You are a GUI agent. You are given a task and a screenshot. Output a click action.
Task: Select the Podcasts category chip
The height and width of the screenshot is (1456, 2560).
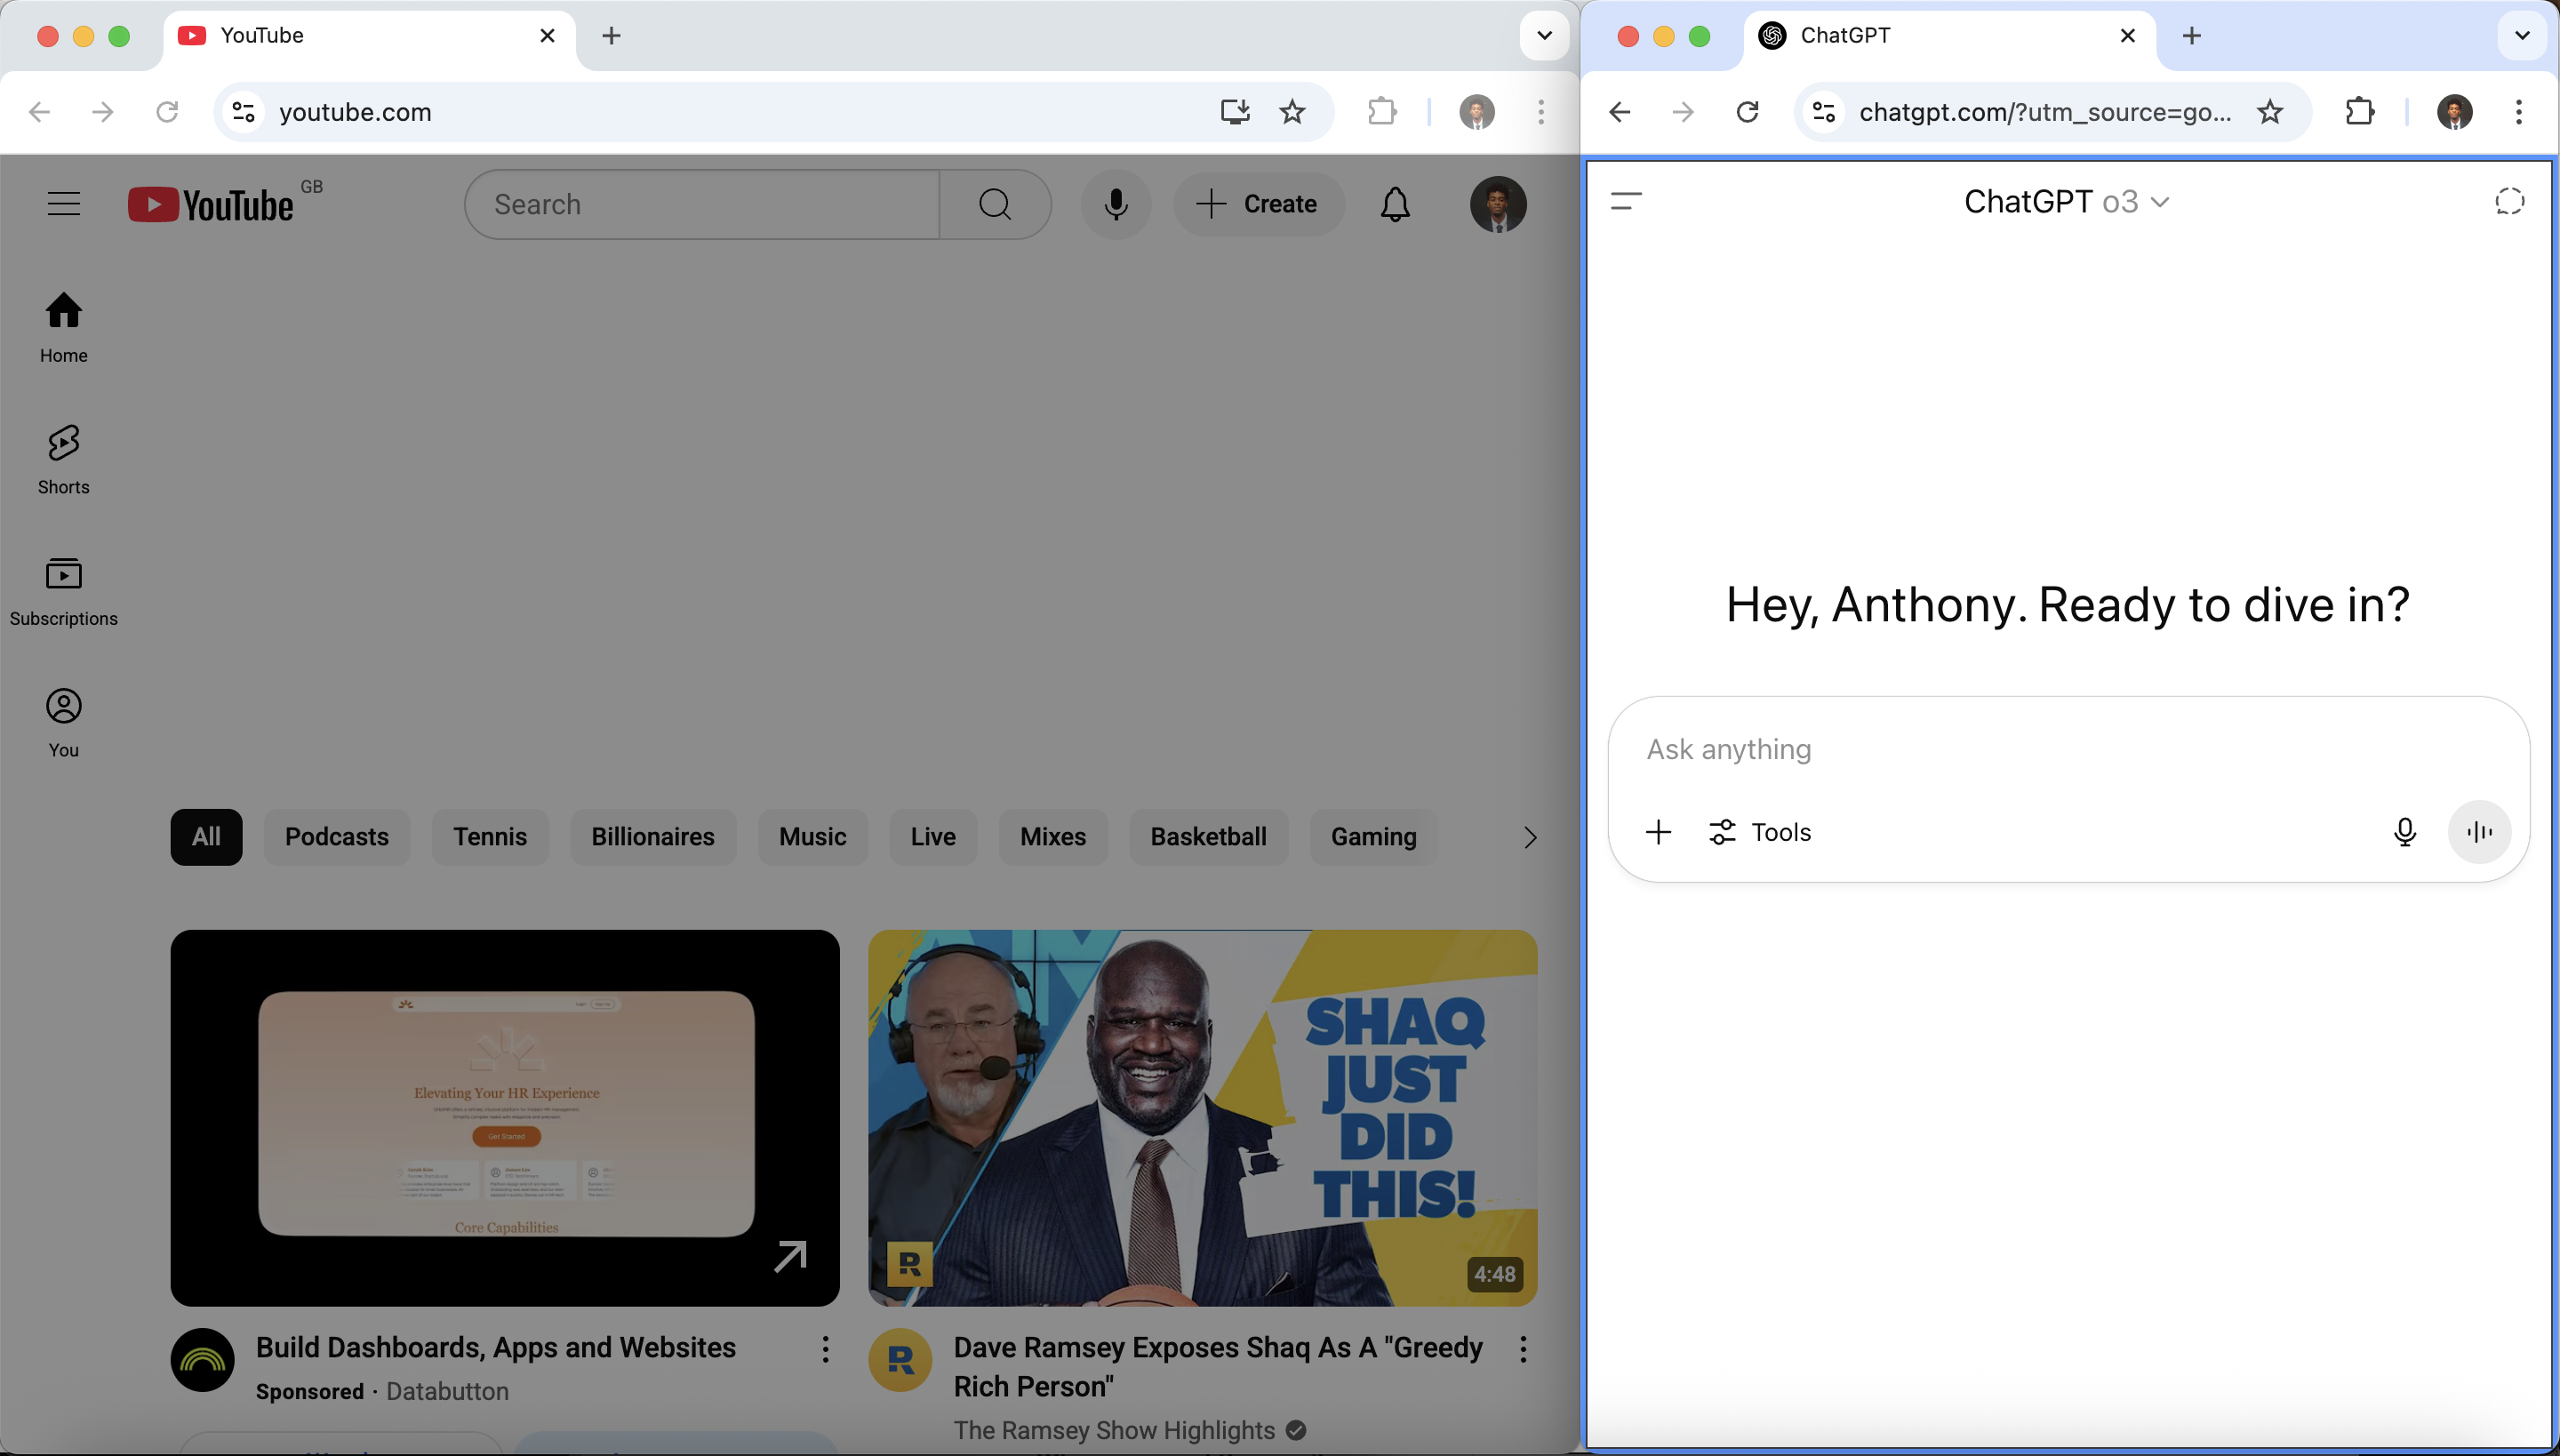337,837
